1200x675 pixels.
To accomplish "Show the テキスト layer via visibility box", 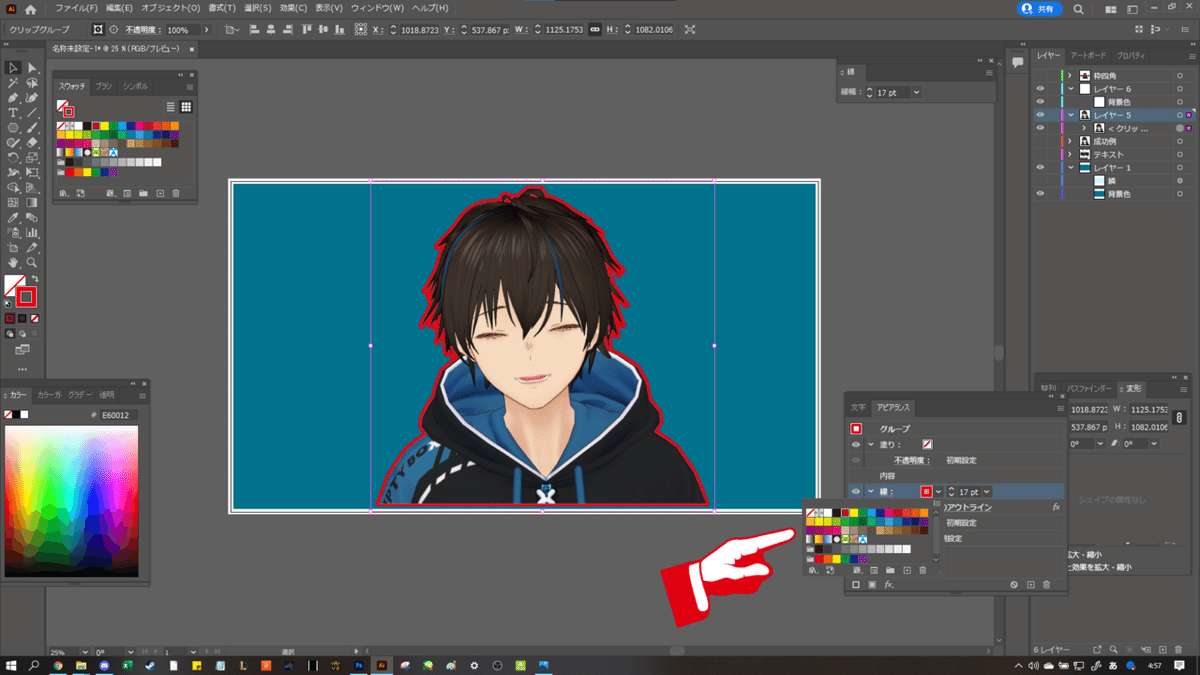I will [1040, 154].
